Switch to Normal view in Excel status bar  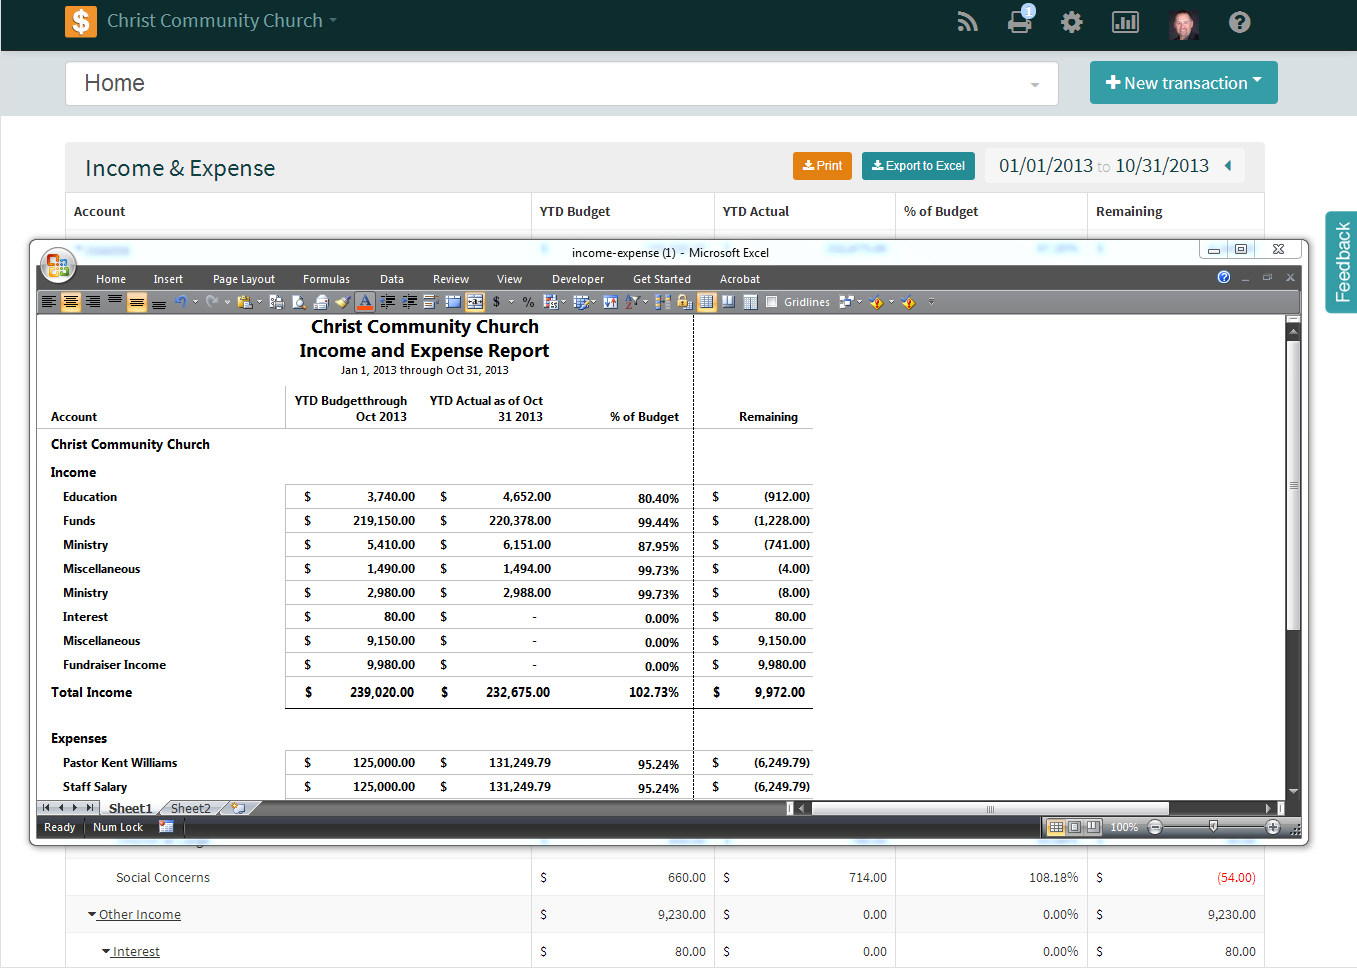(1056, 827)
